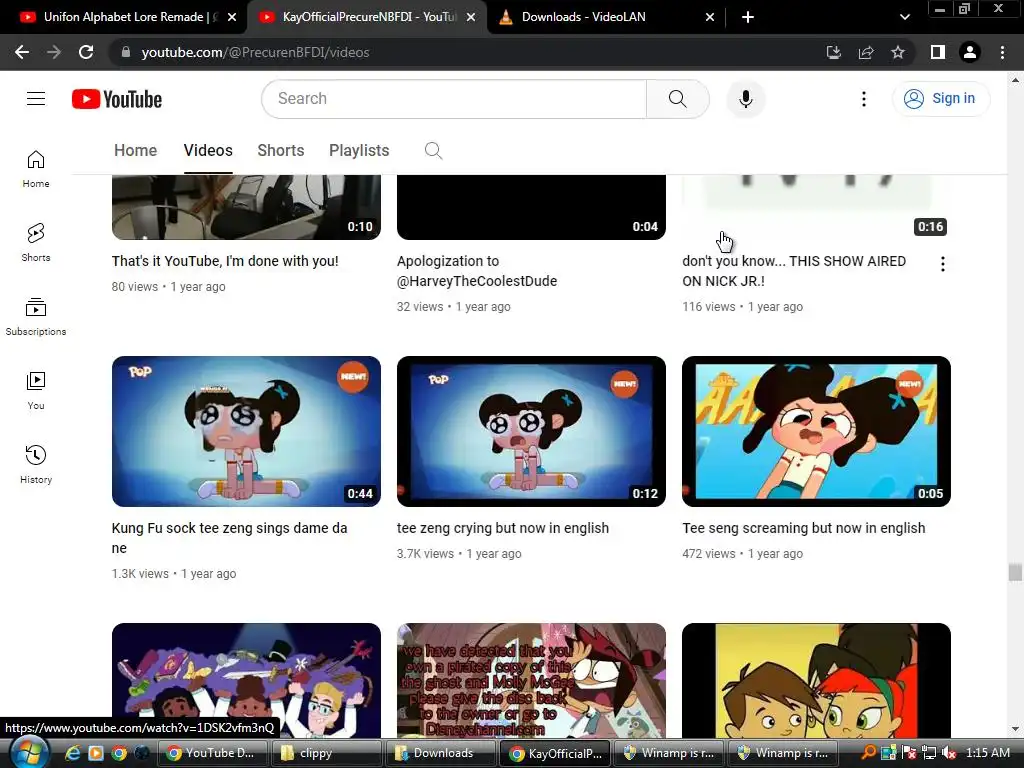The image size is (1024, 768).
Task: Open the Downloads taskbar folder
Action: [440, 753]
